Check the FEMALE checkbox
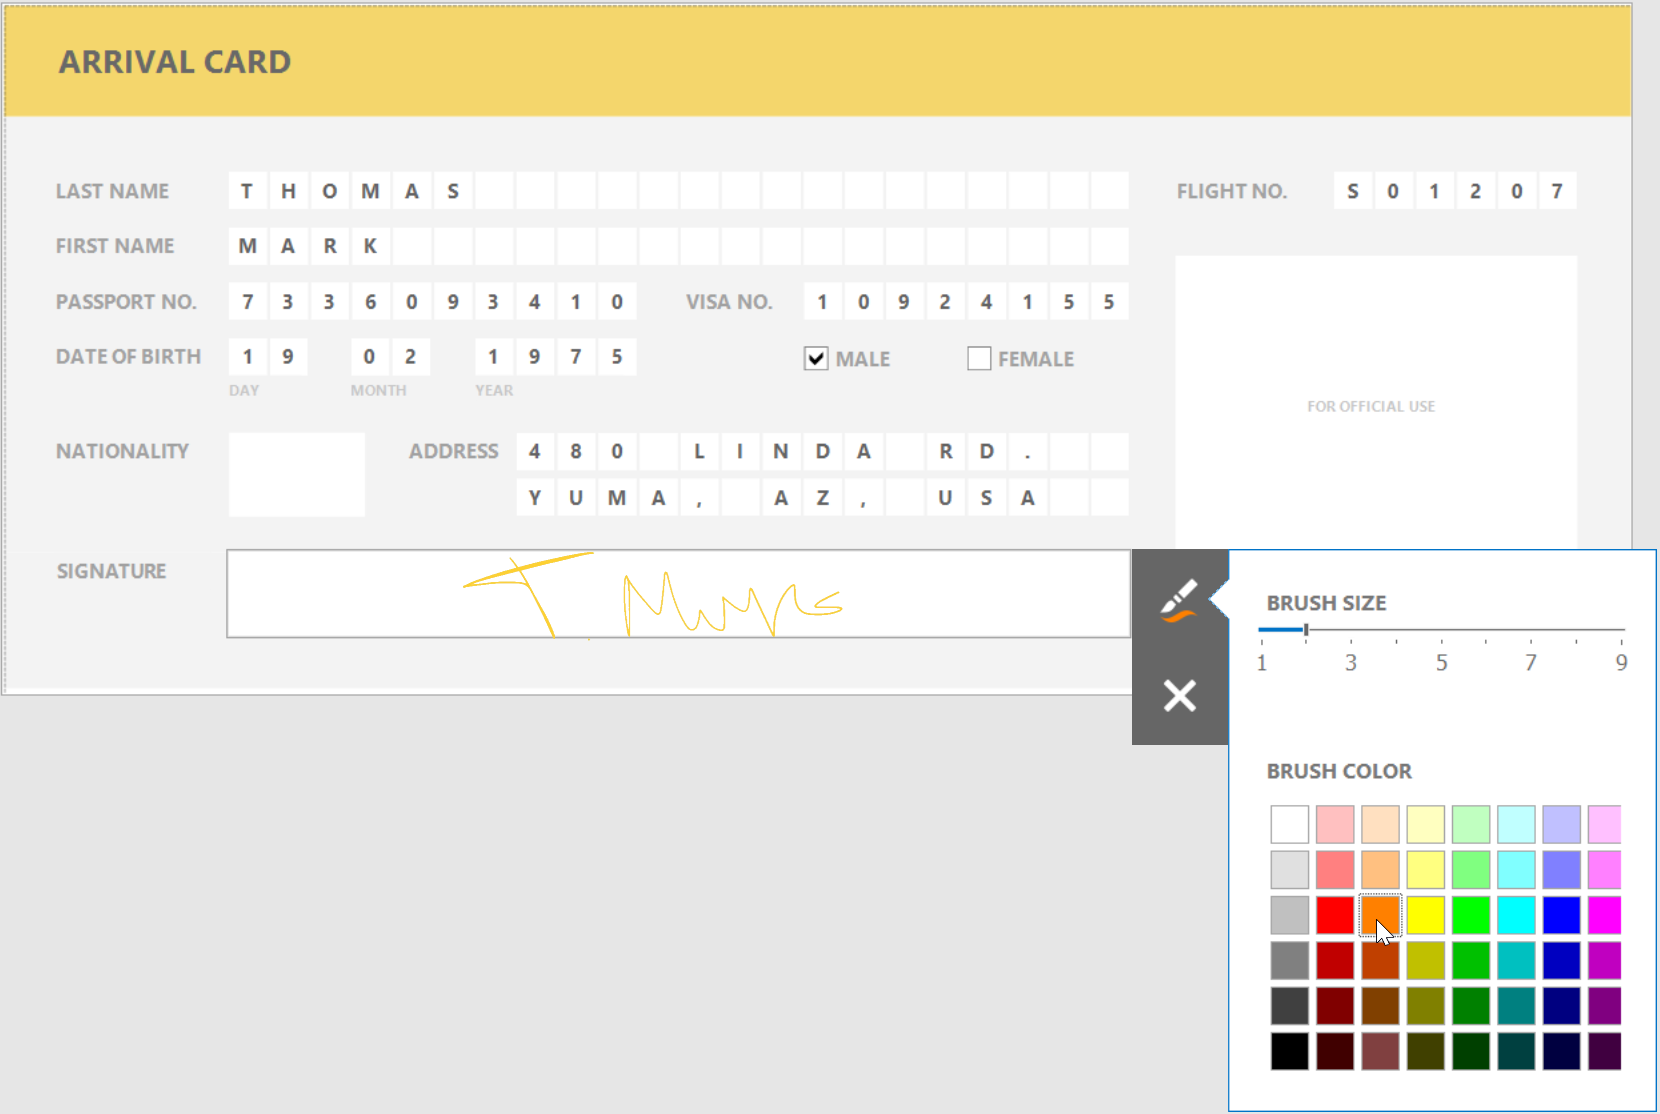Screen dimensions: 1660x1114 pos(979,358)
